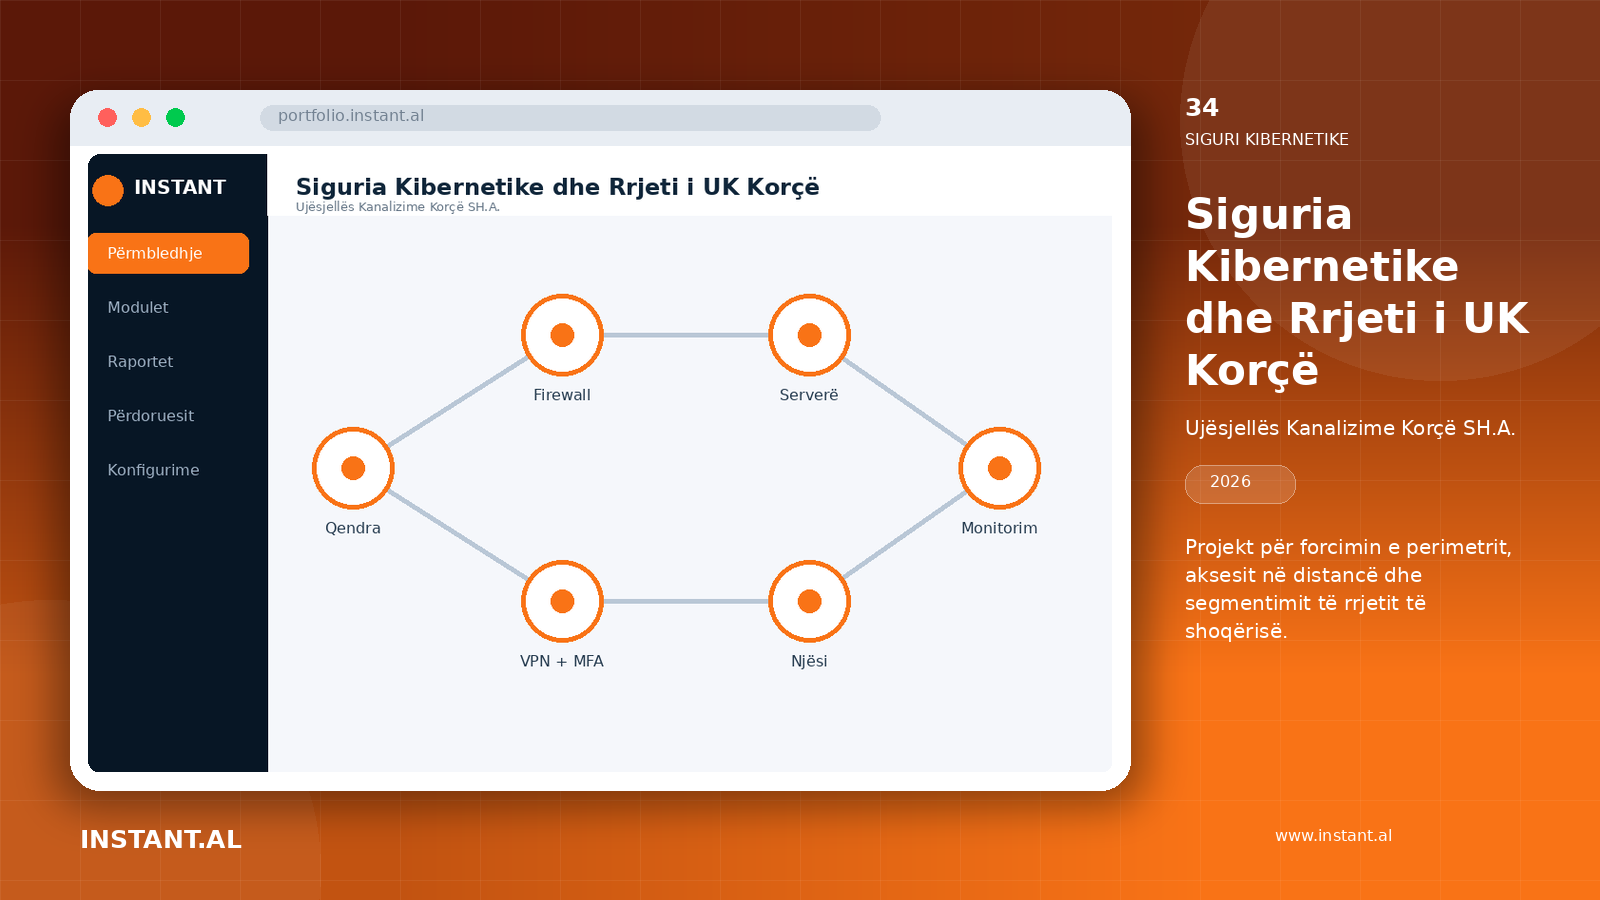Click the number "34" on the right

(x=1202, y=107)
